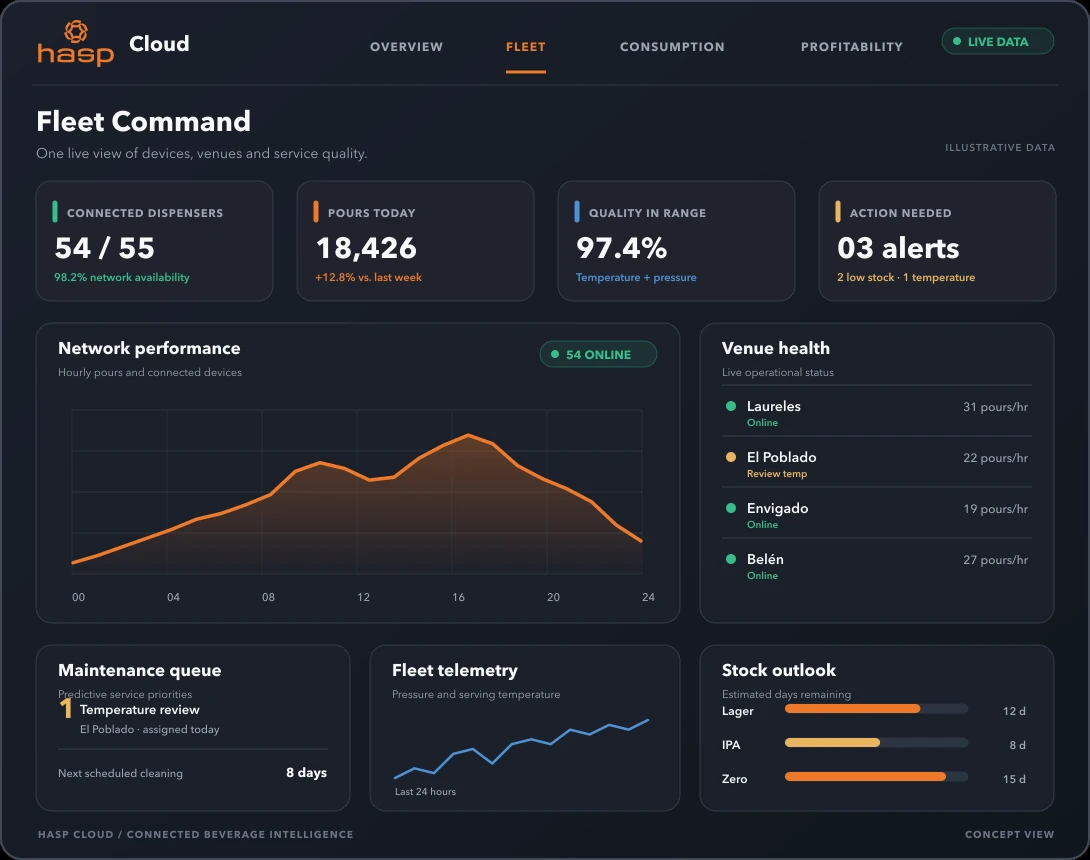Click "Next scheduled cleaning" label
This screenshot has width=1090, height=860.
(x=120, y=773)
